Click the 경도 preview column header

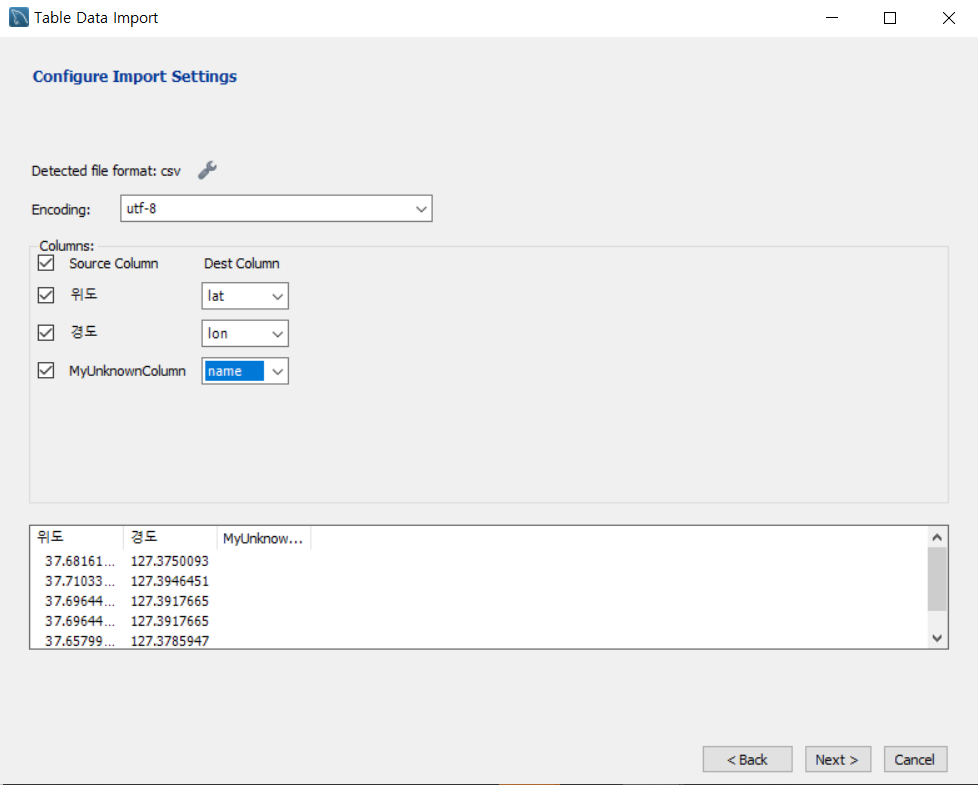[x=170, y=537]
